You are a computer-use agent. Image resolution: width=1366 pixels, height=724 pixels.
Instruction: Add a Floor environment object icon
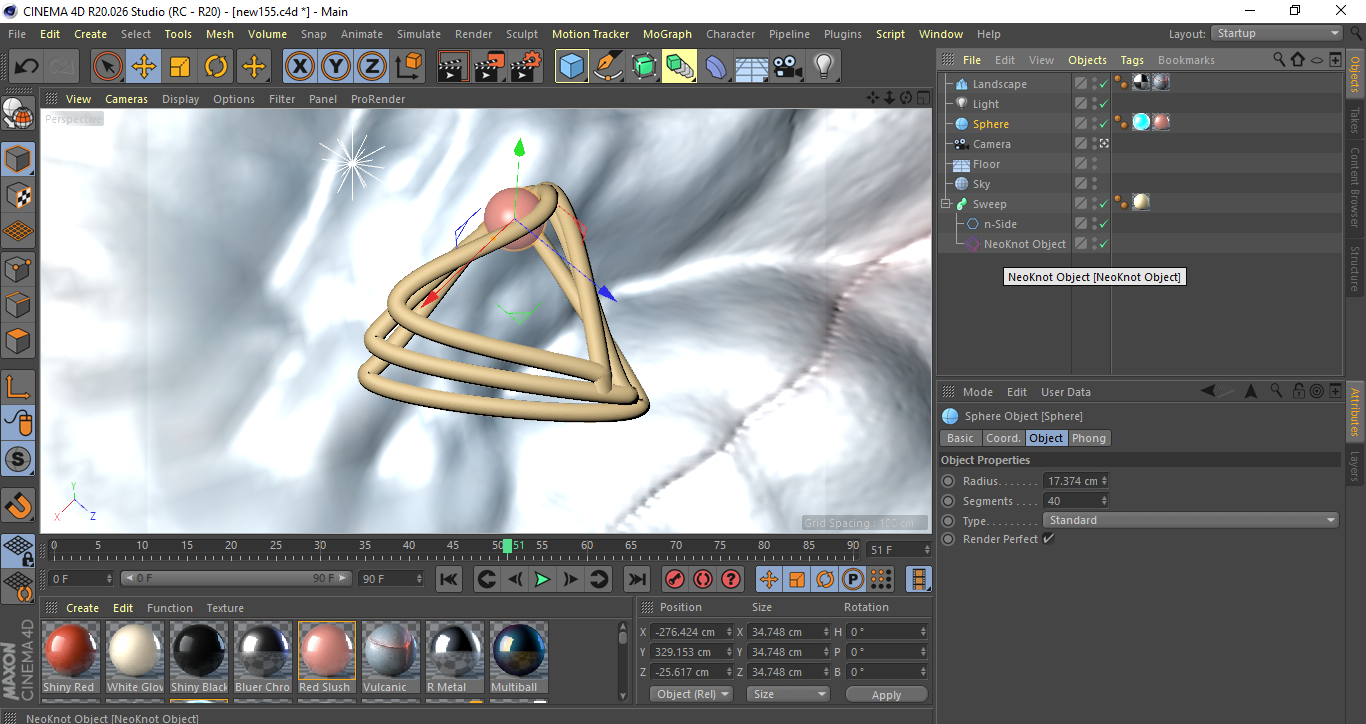752,67
